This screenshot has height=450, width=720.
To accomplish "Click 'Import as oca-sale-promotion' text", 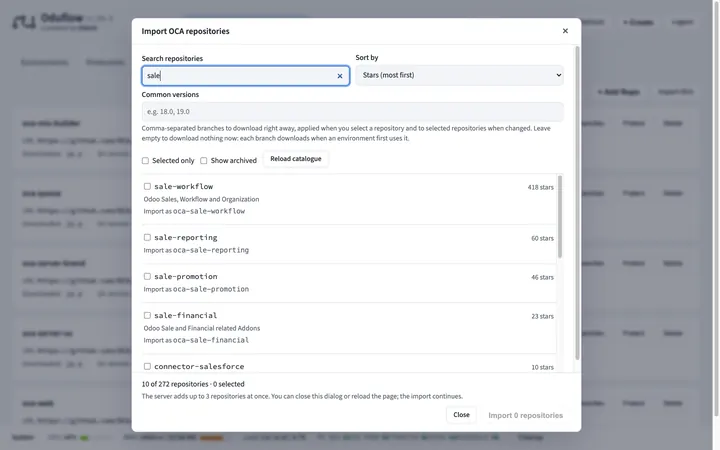I will 196,289.
